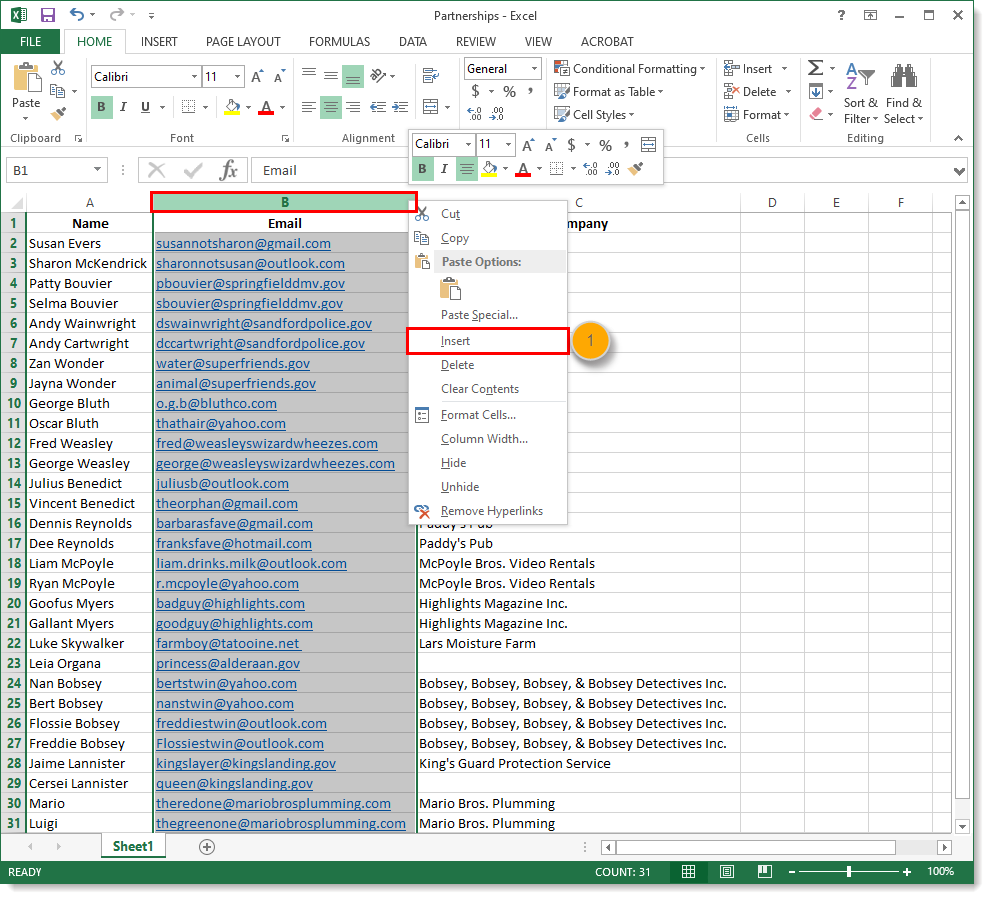Viewport: 989px width, 899px height.
Task: Toggle Bottom Align in the ribbon
Action: 353,77
